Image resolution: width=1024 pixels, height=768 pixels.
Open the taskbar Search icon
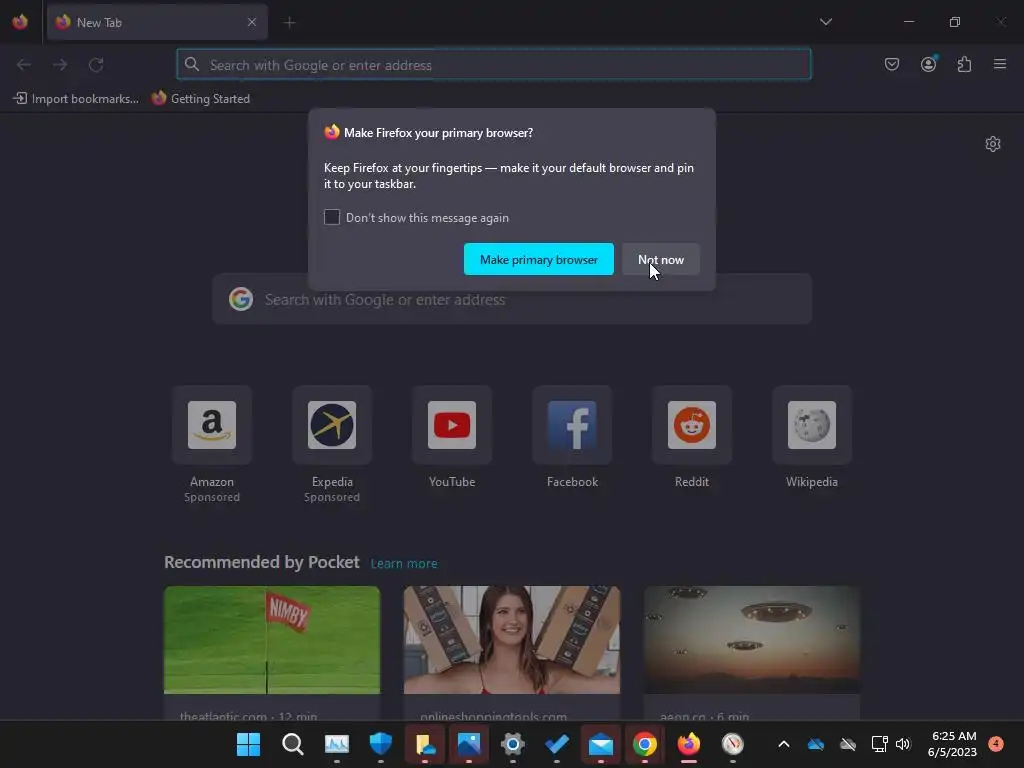[x=293, y=744]
